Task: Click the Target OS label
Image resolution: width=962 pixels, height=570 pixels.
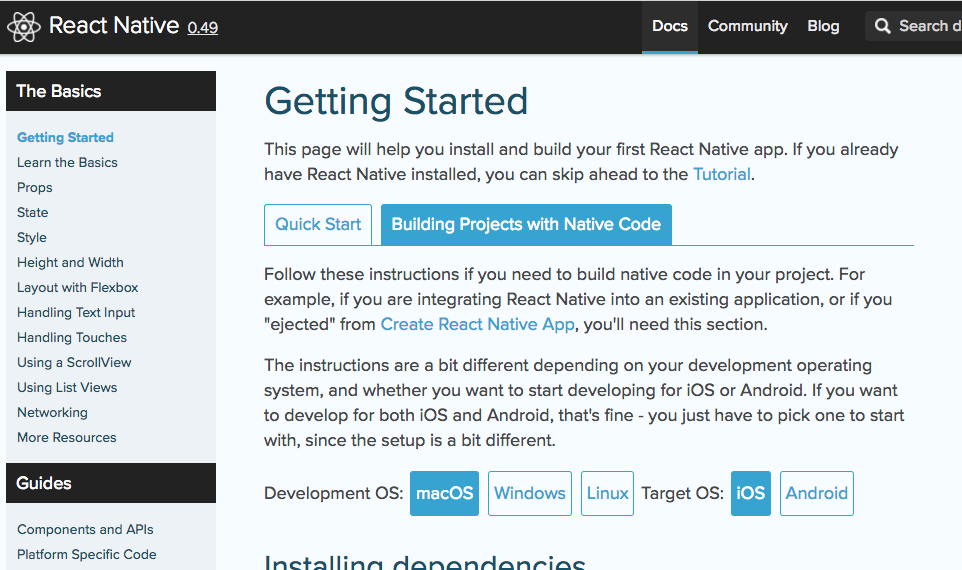Action: point(682,493)
